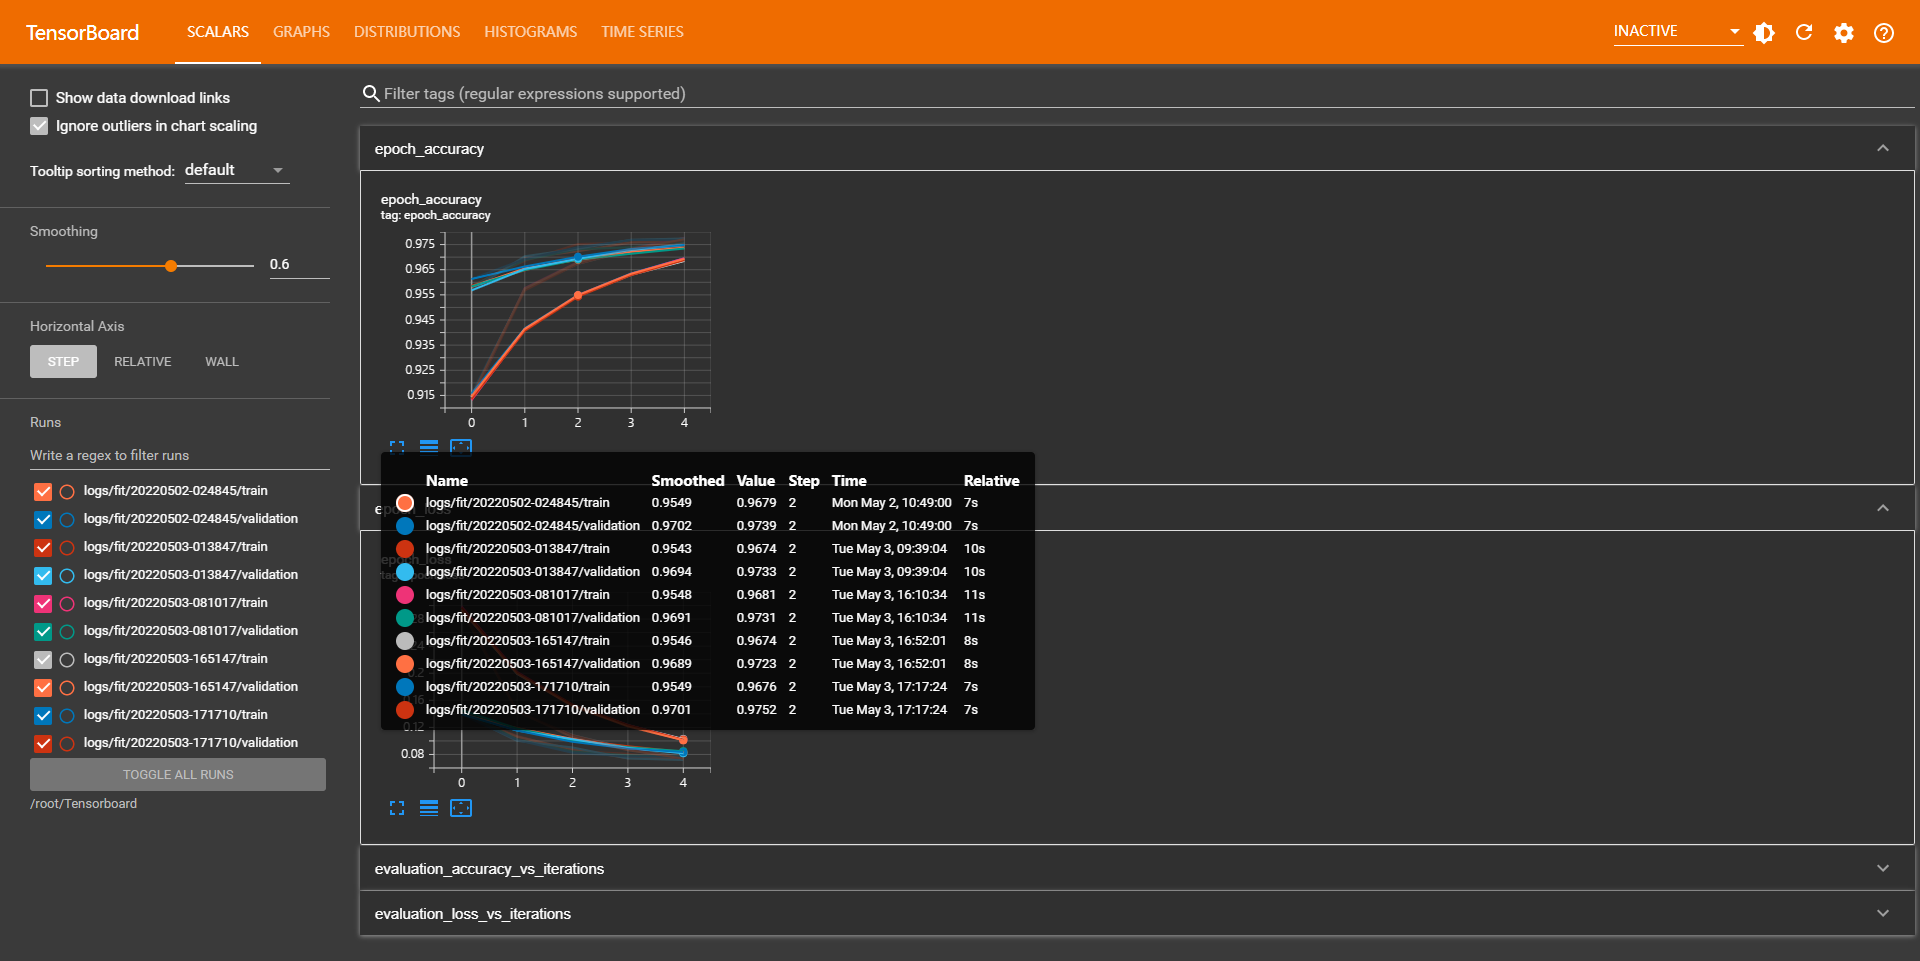Set horizontal axis to RELATIVE

point(143,362)
